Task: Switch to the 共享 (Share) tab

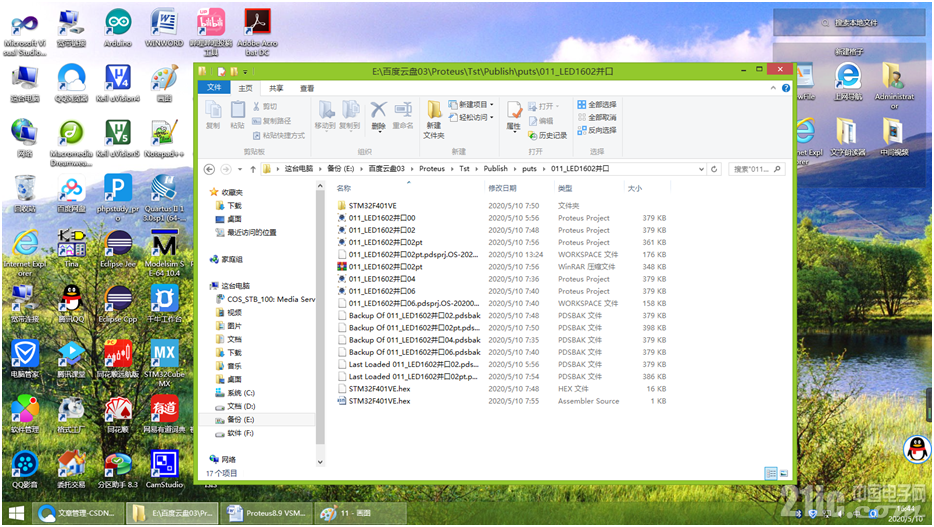Action: pyautogui.click(x=276, y=88)
